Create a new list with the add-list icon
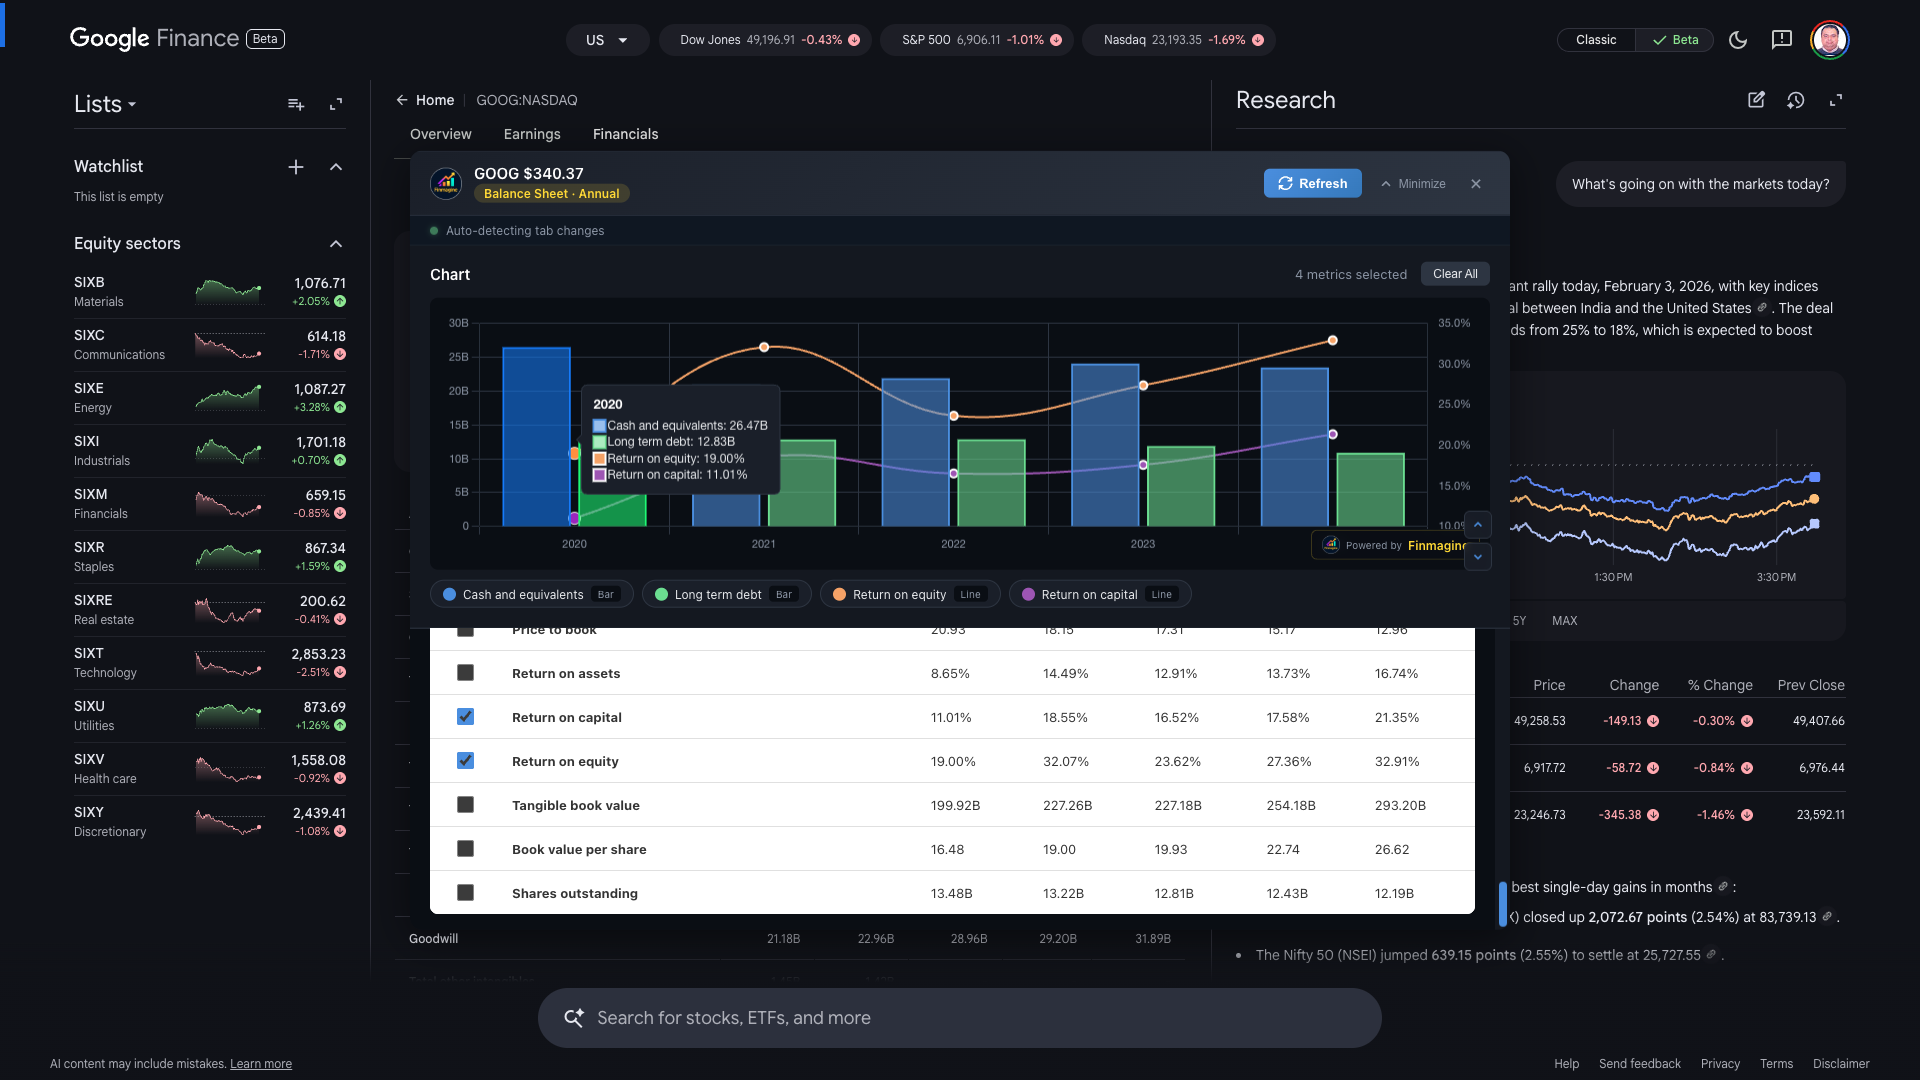This screenshot has height=1080, width=1920. click(296, 104)
